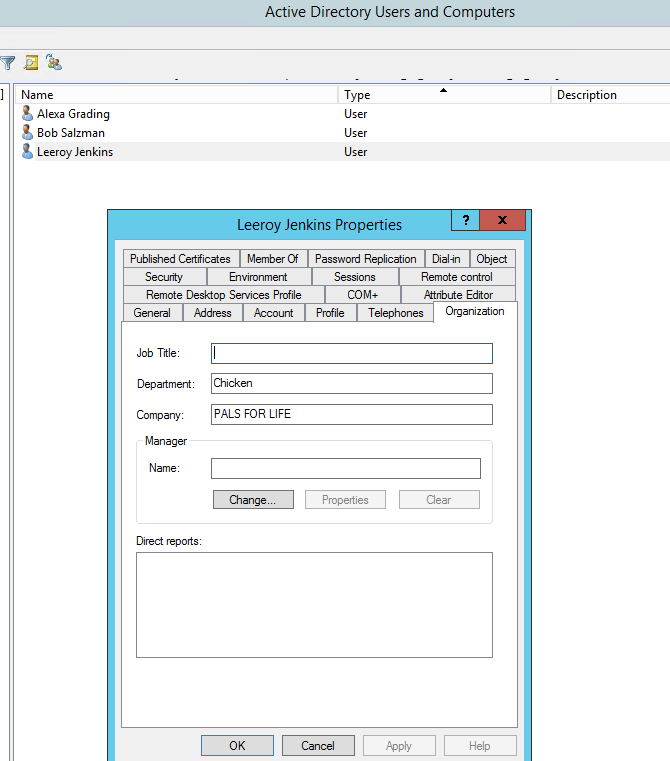
Task: Close the Leeroy Jenkins Properties dialog
Action: (x=502, y=221)
